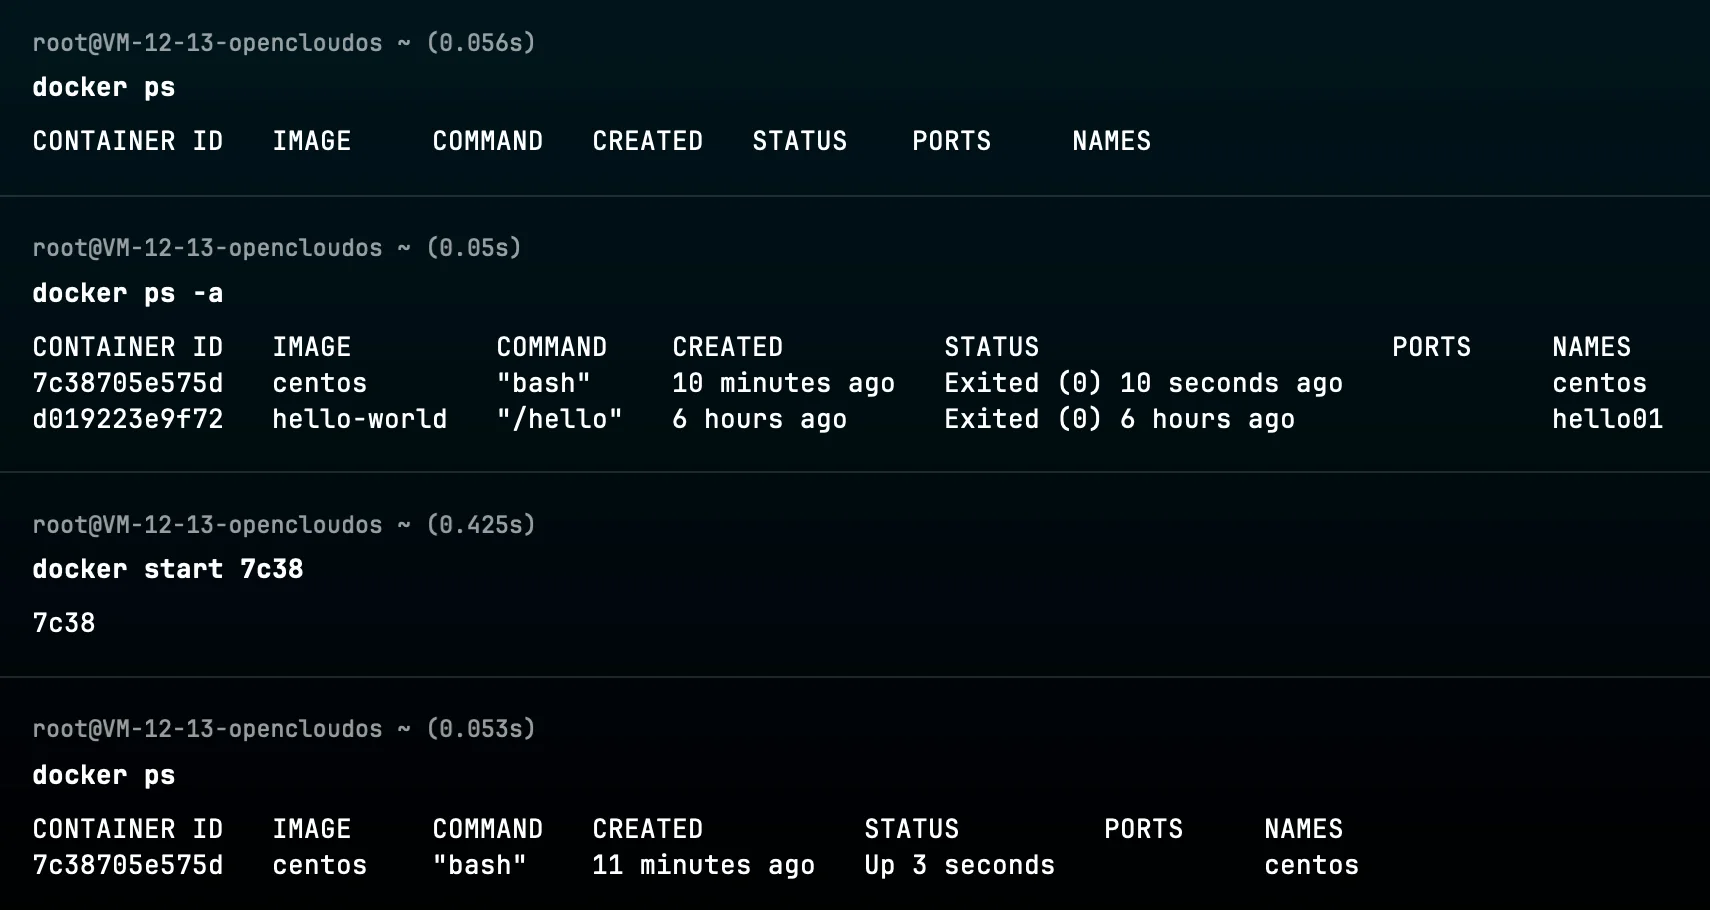
Task: Select the "Up 3 seconds" status text
Action: pyautogui.click(x=959, y=865)
